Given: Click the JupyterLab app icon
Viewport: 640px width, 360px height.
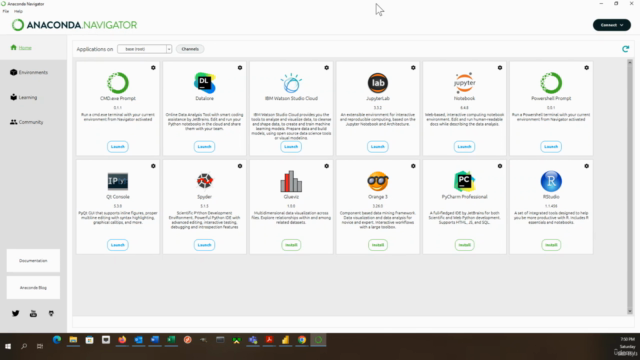Looking at the screenshot, I should (378, 83).
